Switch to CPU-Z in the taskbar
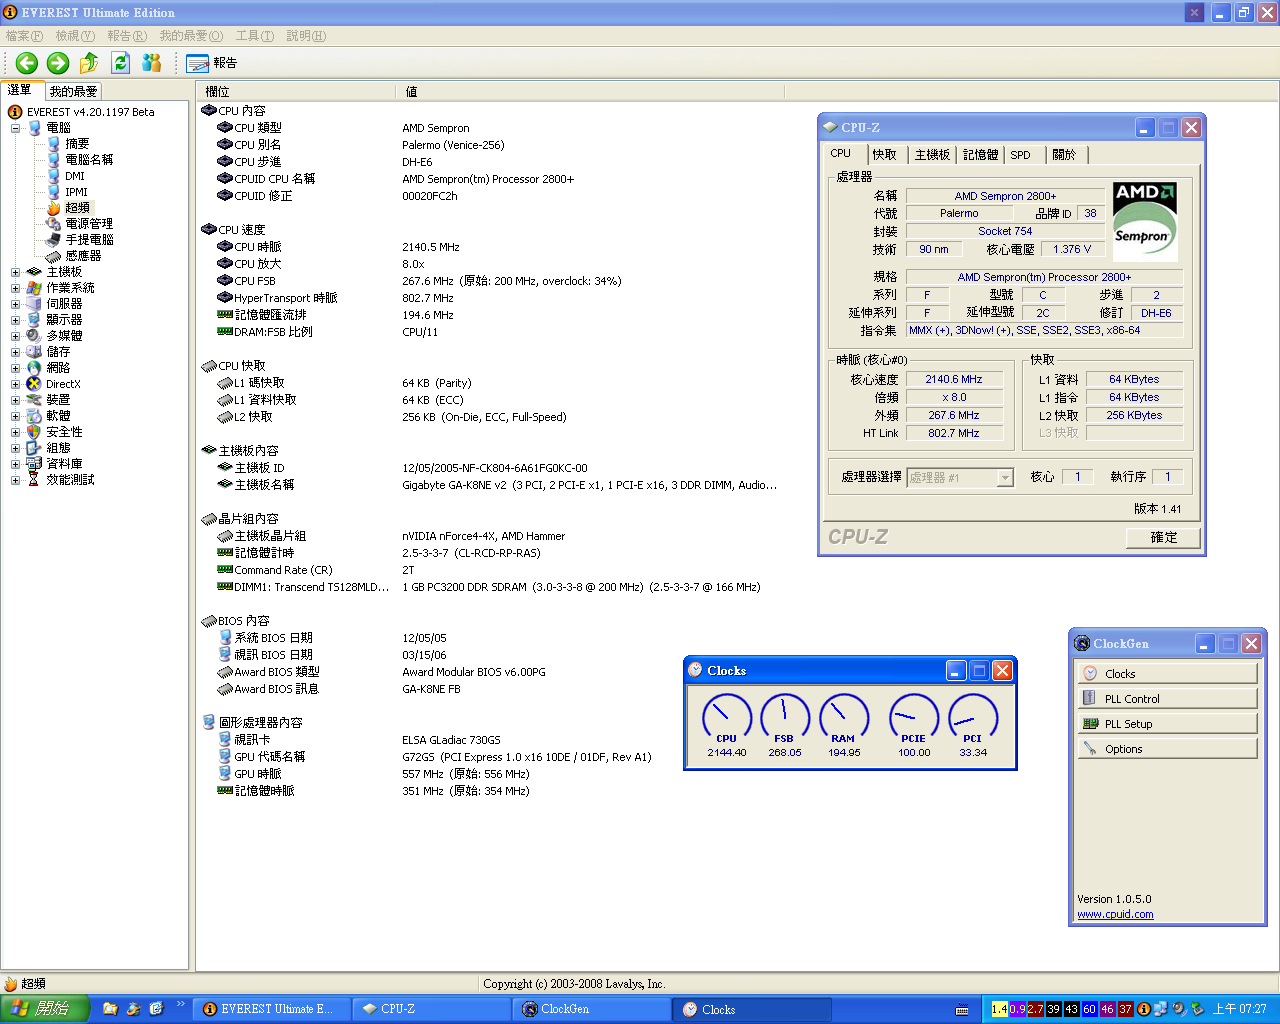Screen dimensions: 1280x1024 pyautogui.click(x=431, y=1009)
